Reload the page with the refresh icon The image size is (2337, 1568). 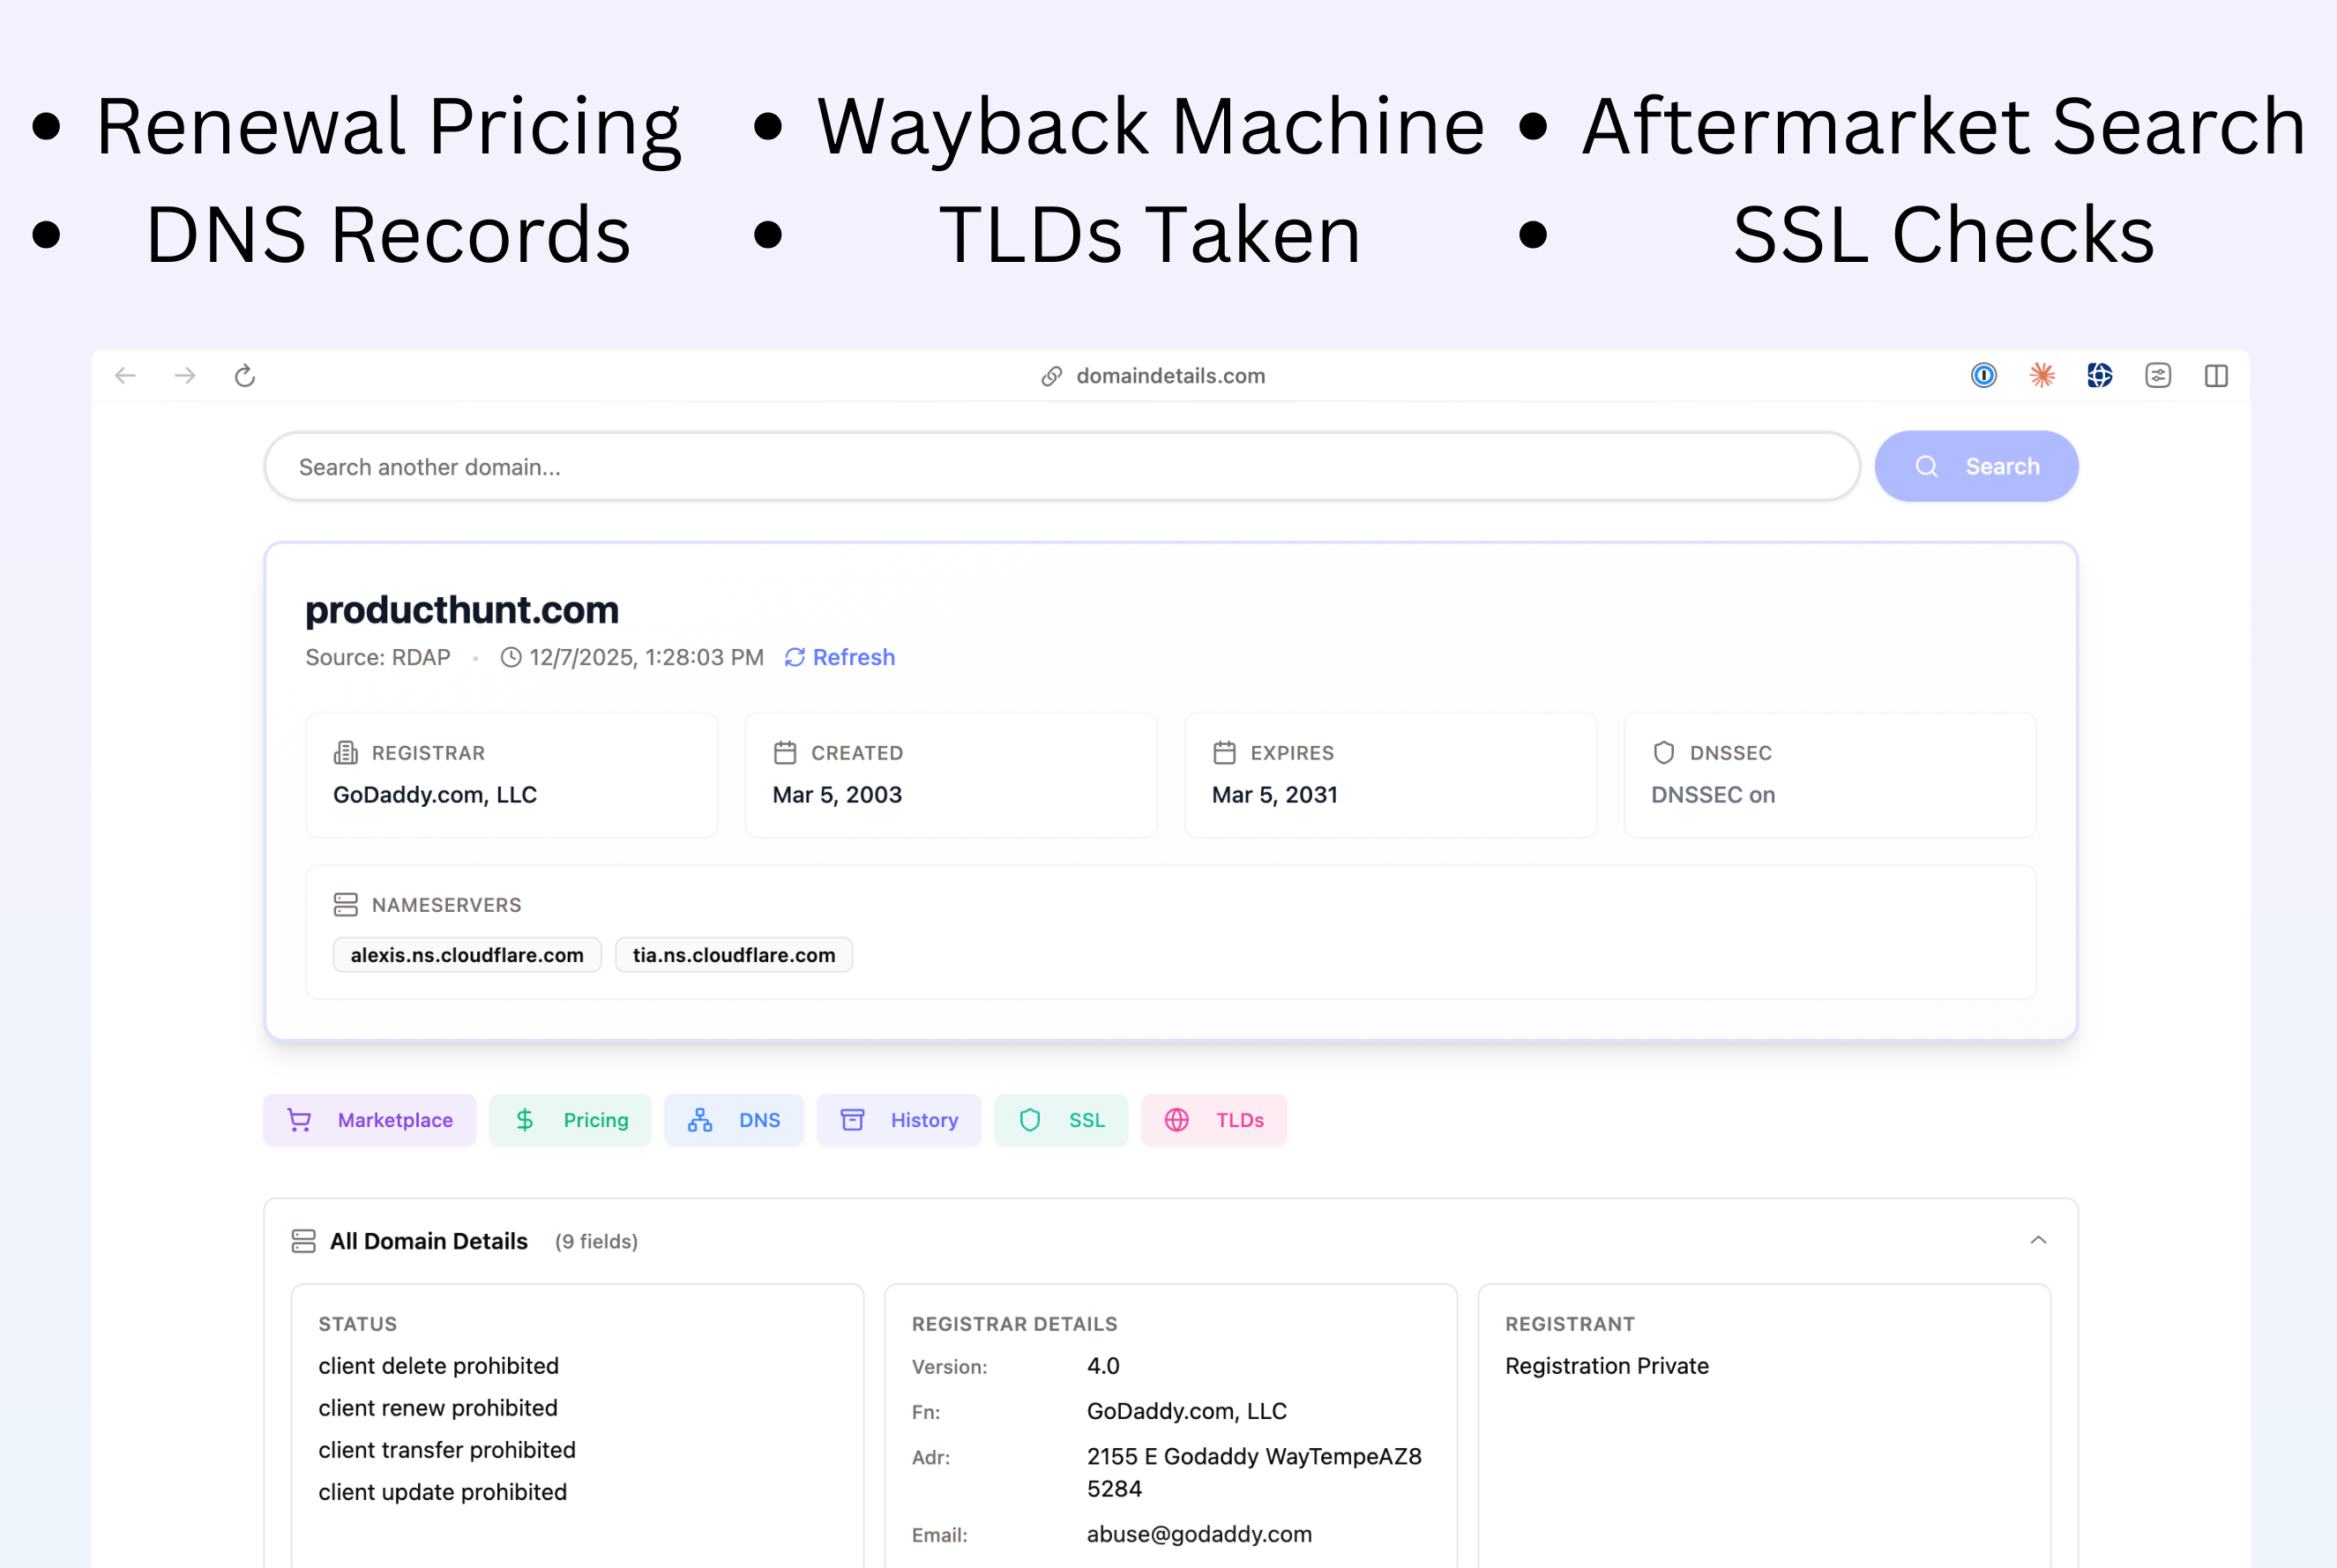pos(245,376)
